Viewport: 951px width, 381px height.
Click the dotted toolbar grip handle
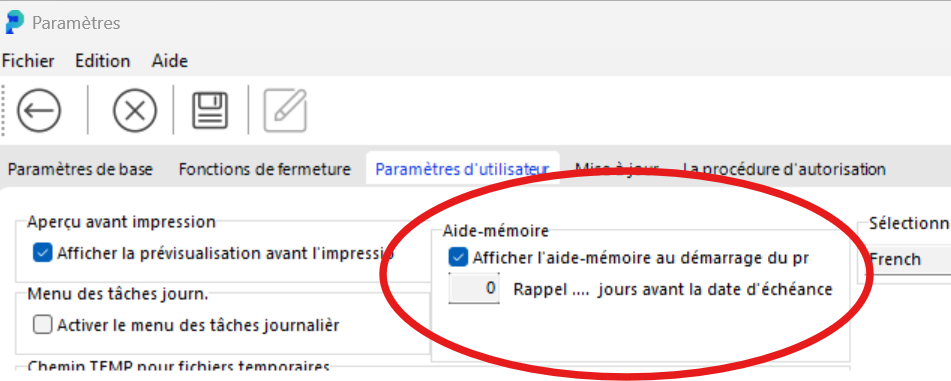[5, 110]
